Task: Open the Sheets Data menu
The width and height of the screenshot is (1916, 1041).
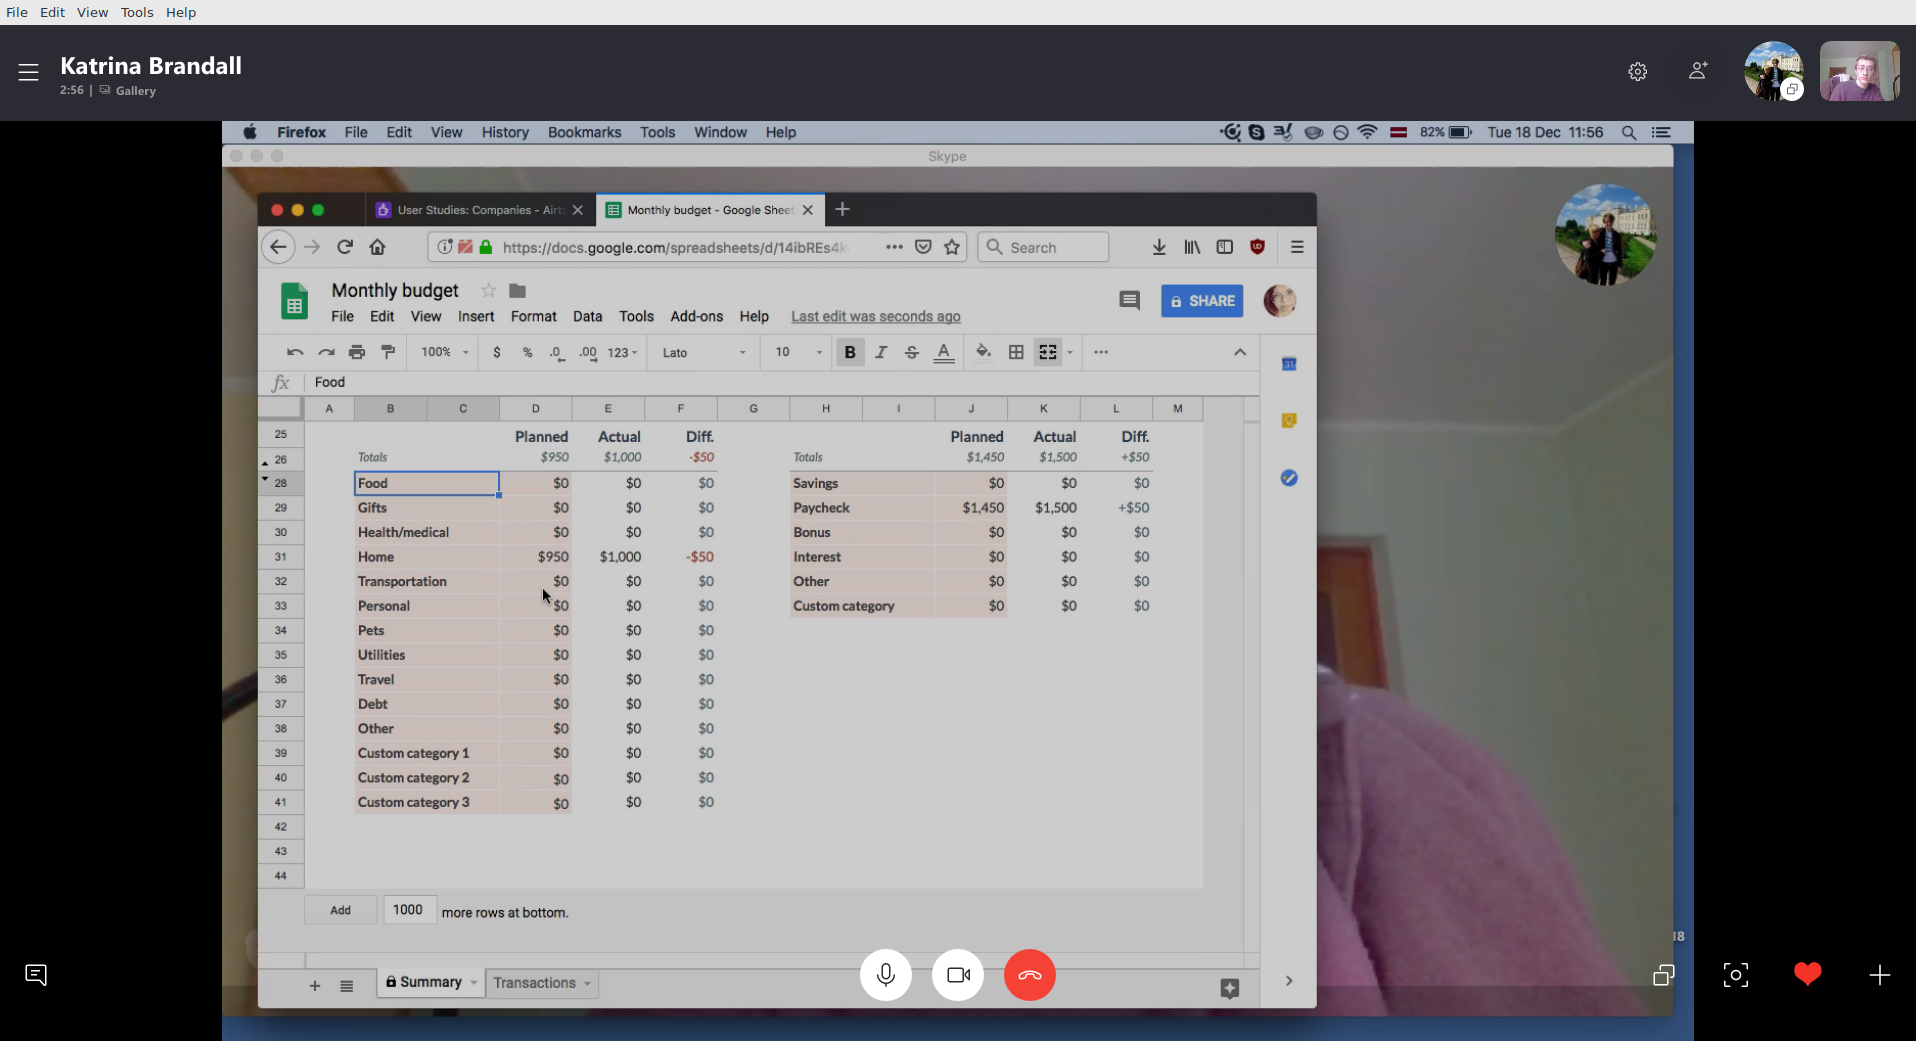Action: tap(587, 316)
